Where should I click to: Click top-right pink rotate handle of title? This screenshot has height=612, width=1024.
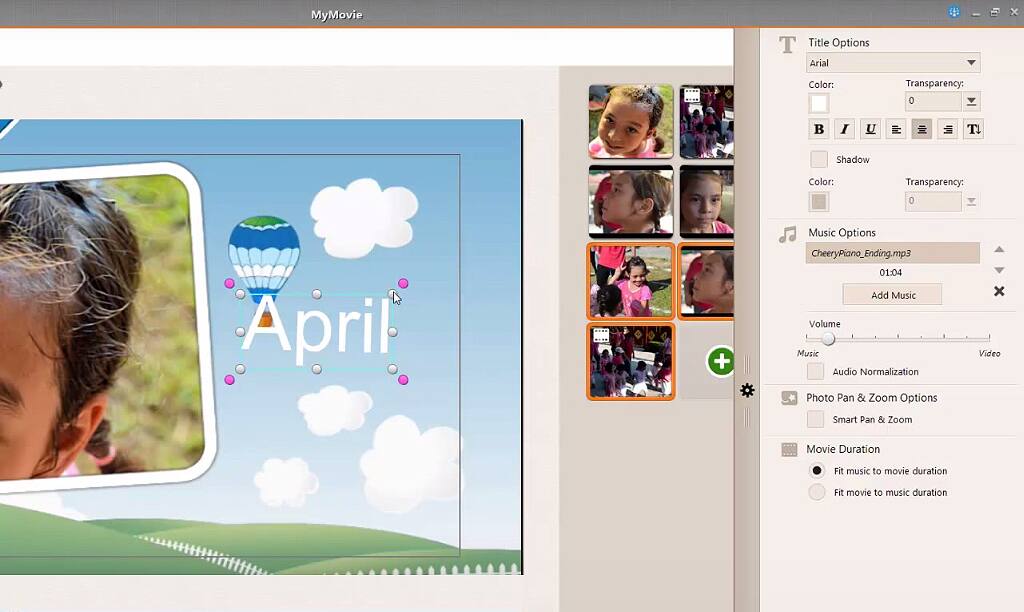(x=403, y=283)
